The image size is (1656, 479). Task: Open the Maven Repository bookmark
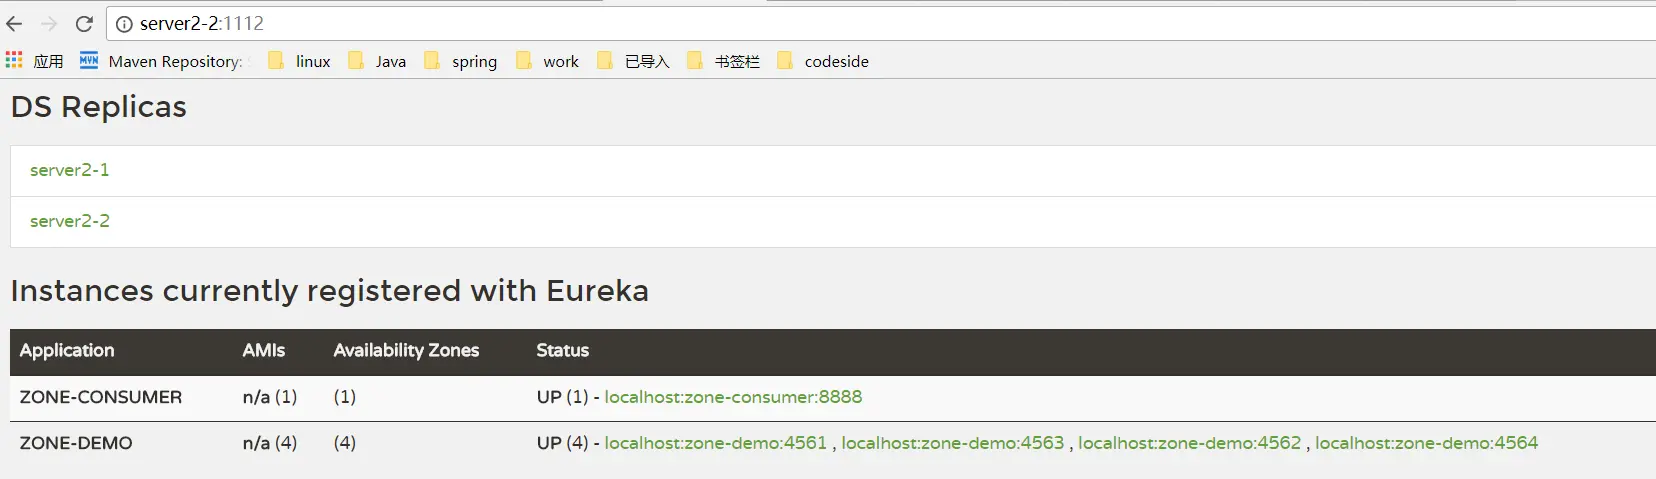coord(165,61)
